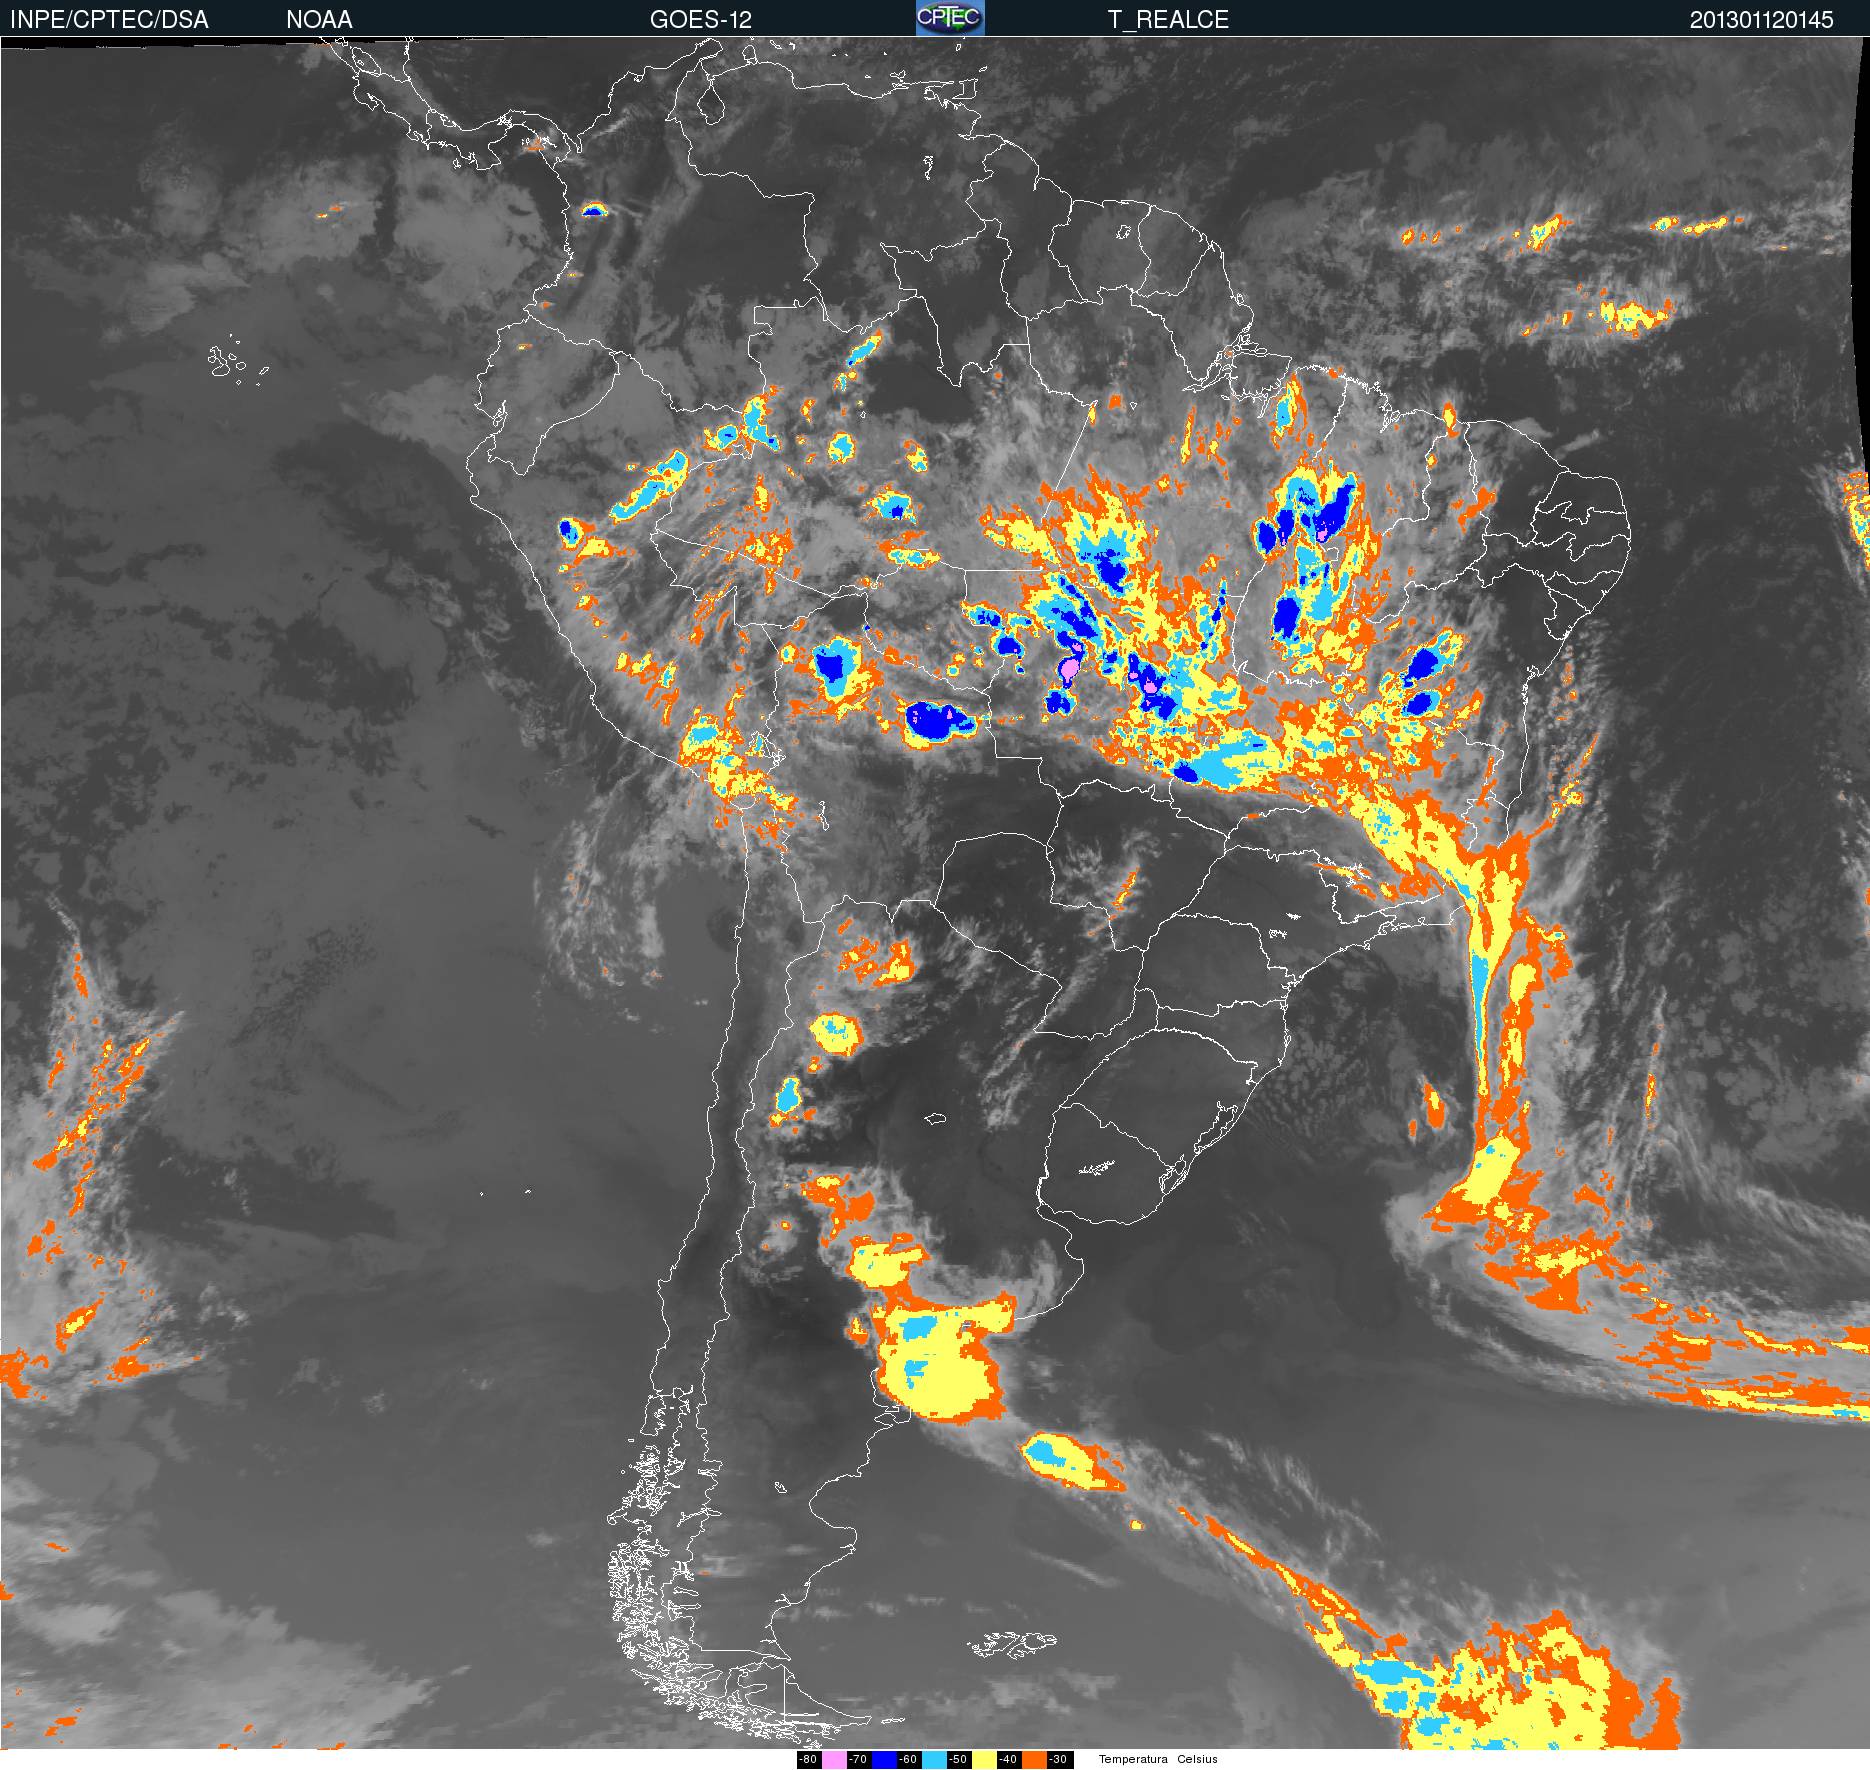Click the INPE/CPTEC/DSA header text
This screenshot has width=1870, height=1770.
[x=109, y=20]
